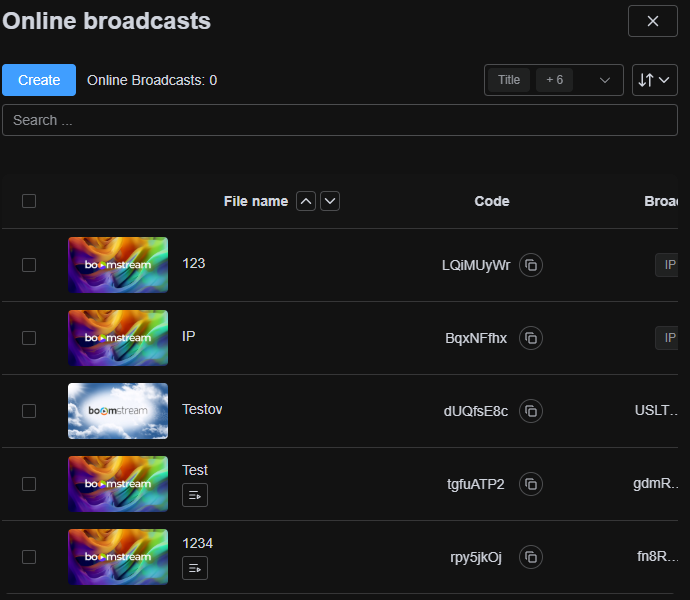Click the IP tag in the IP row
690x600 pixels.
coord(667,338)
